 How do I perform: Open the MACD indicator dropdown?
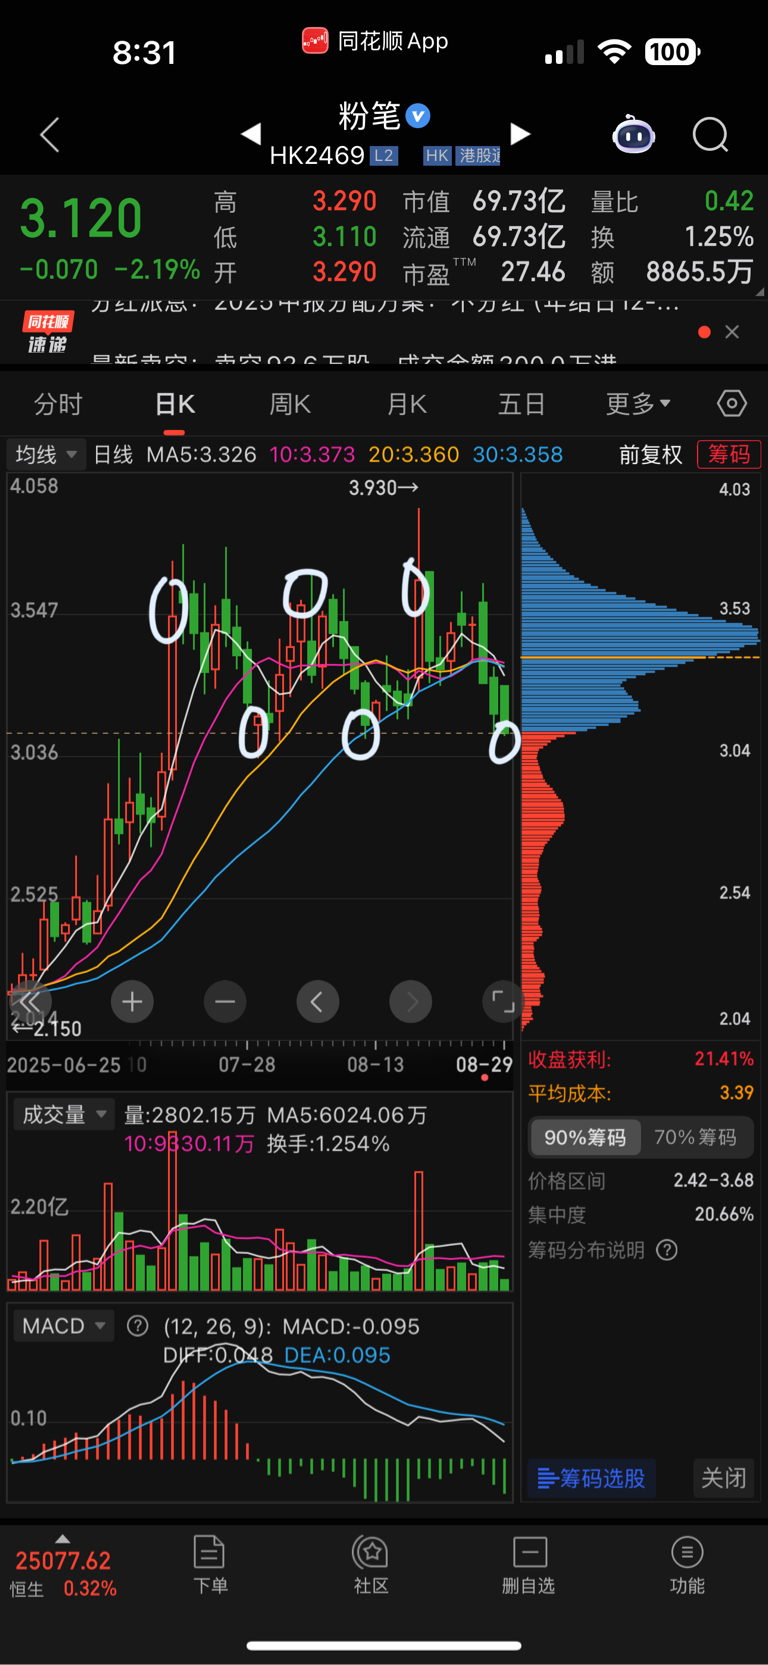click(x=64, y=1326)
